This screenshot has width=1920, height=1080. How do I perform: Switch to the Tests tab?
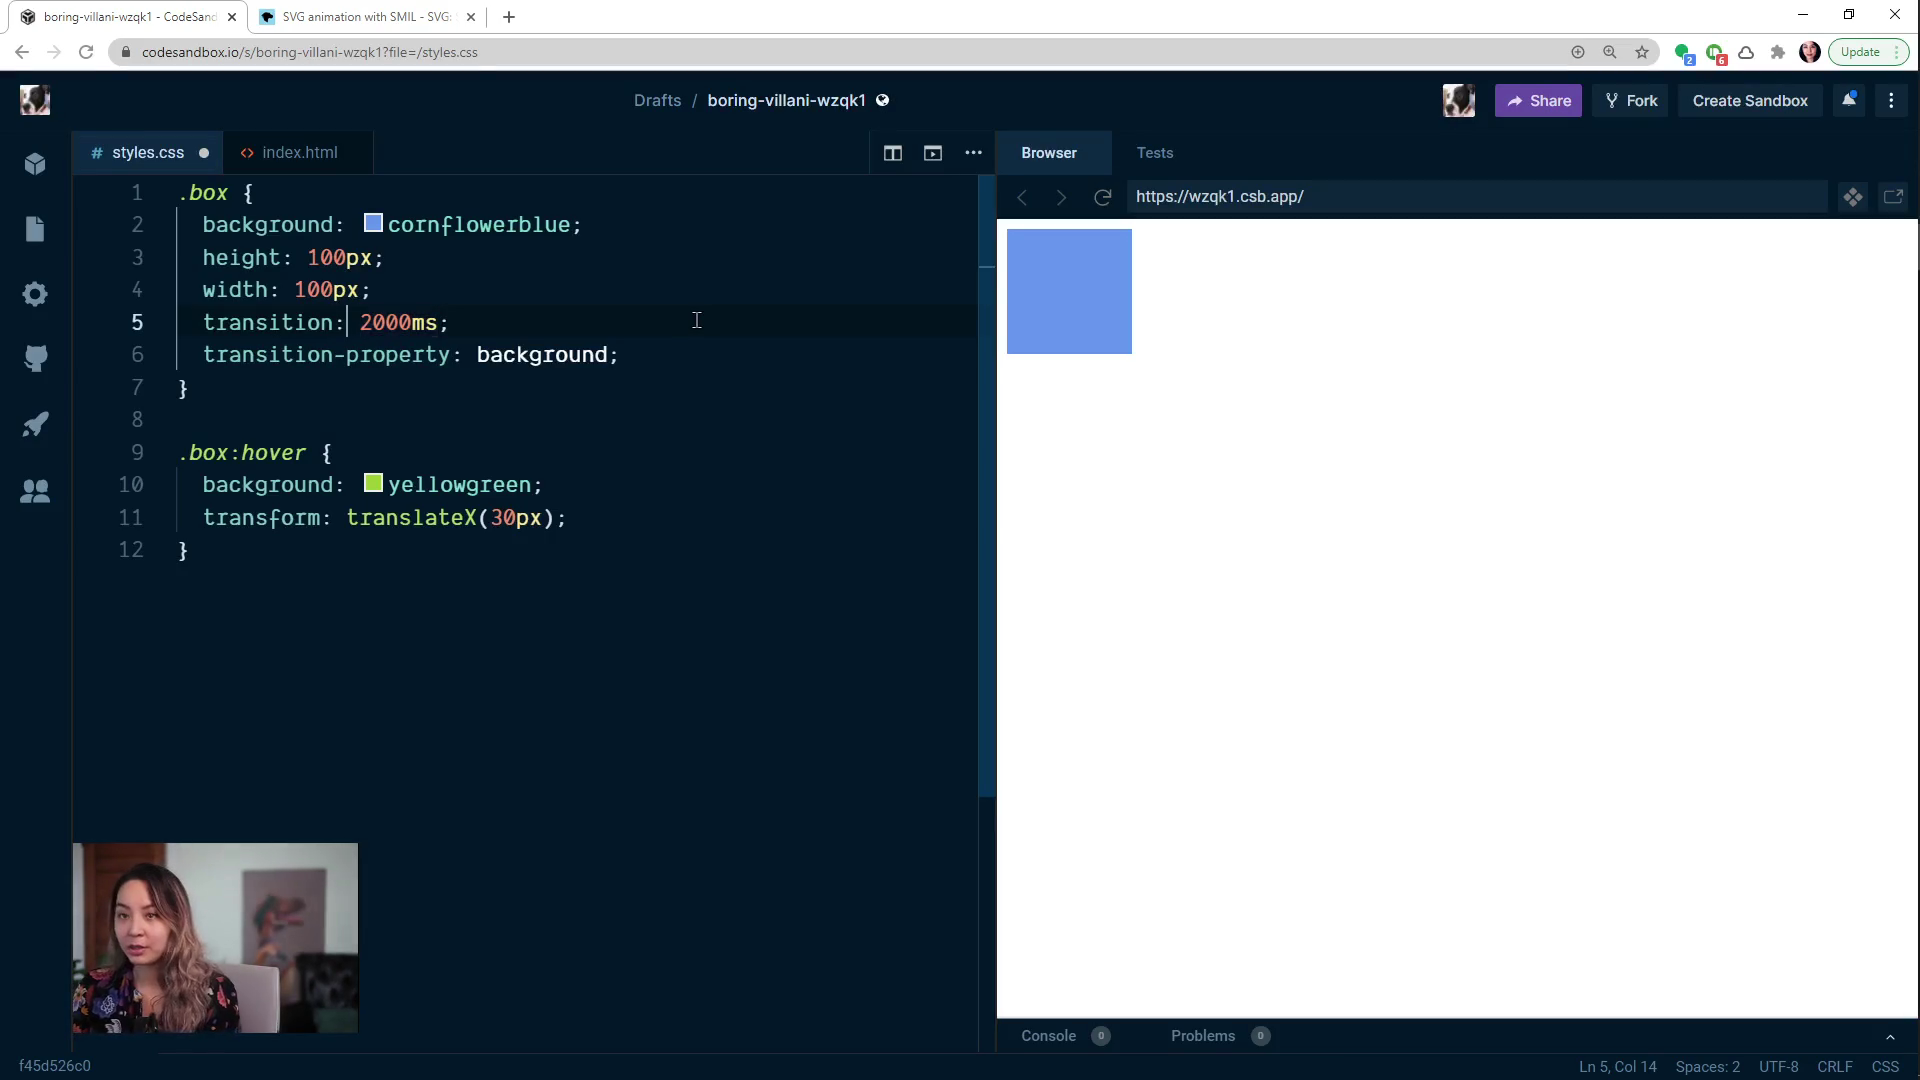click(1155, 153)
